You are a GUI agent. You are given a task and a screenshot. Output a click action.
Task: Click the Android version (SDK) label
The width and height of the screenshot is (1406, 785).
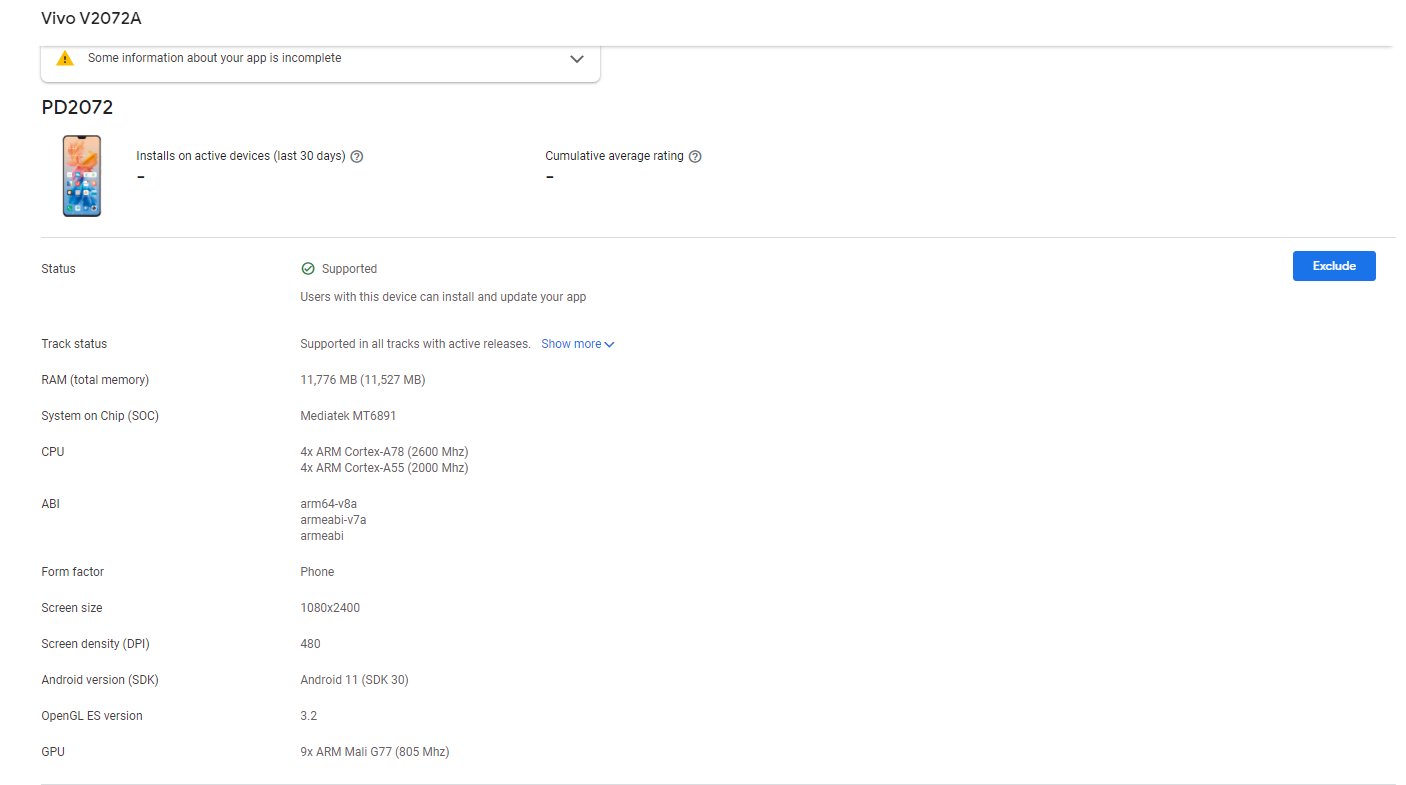pyautogui.click(x=100, y=680)
